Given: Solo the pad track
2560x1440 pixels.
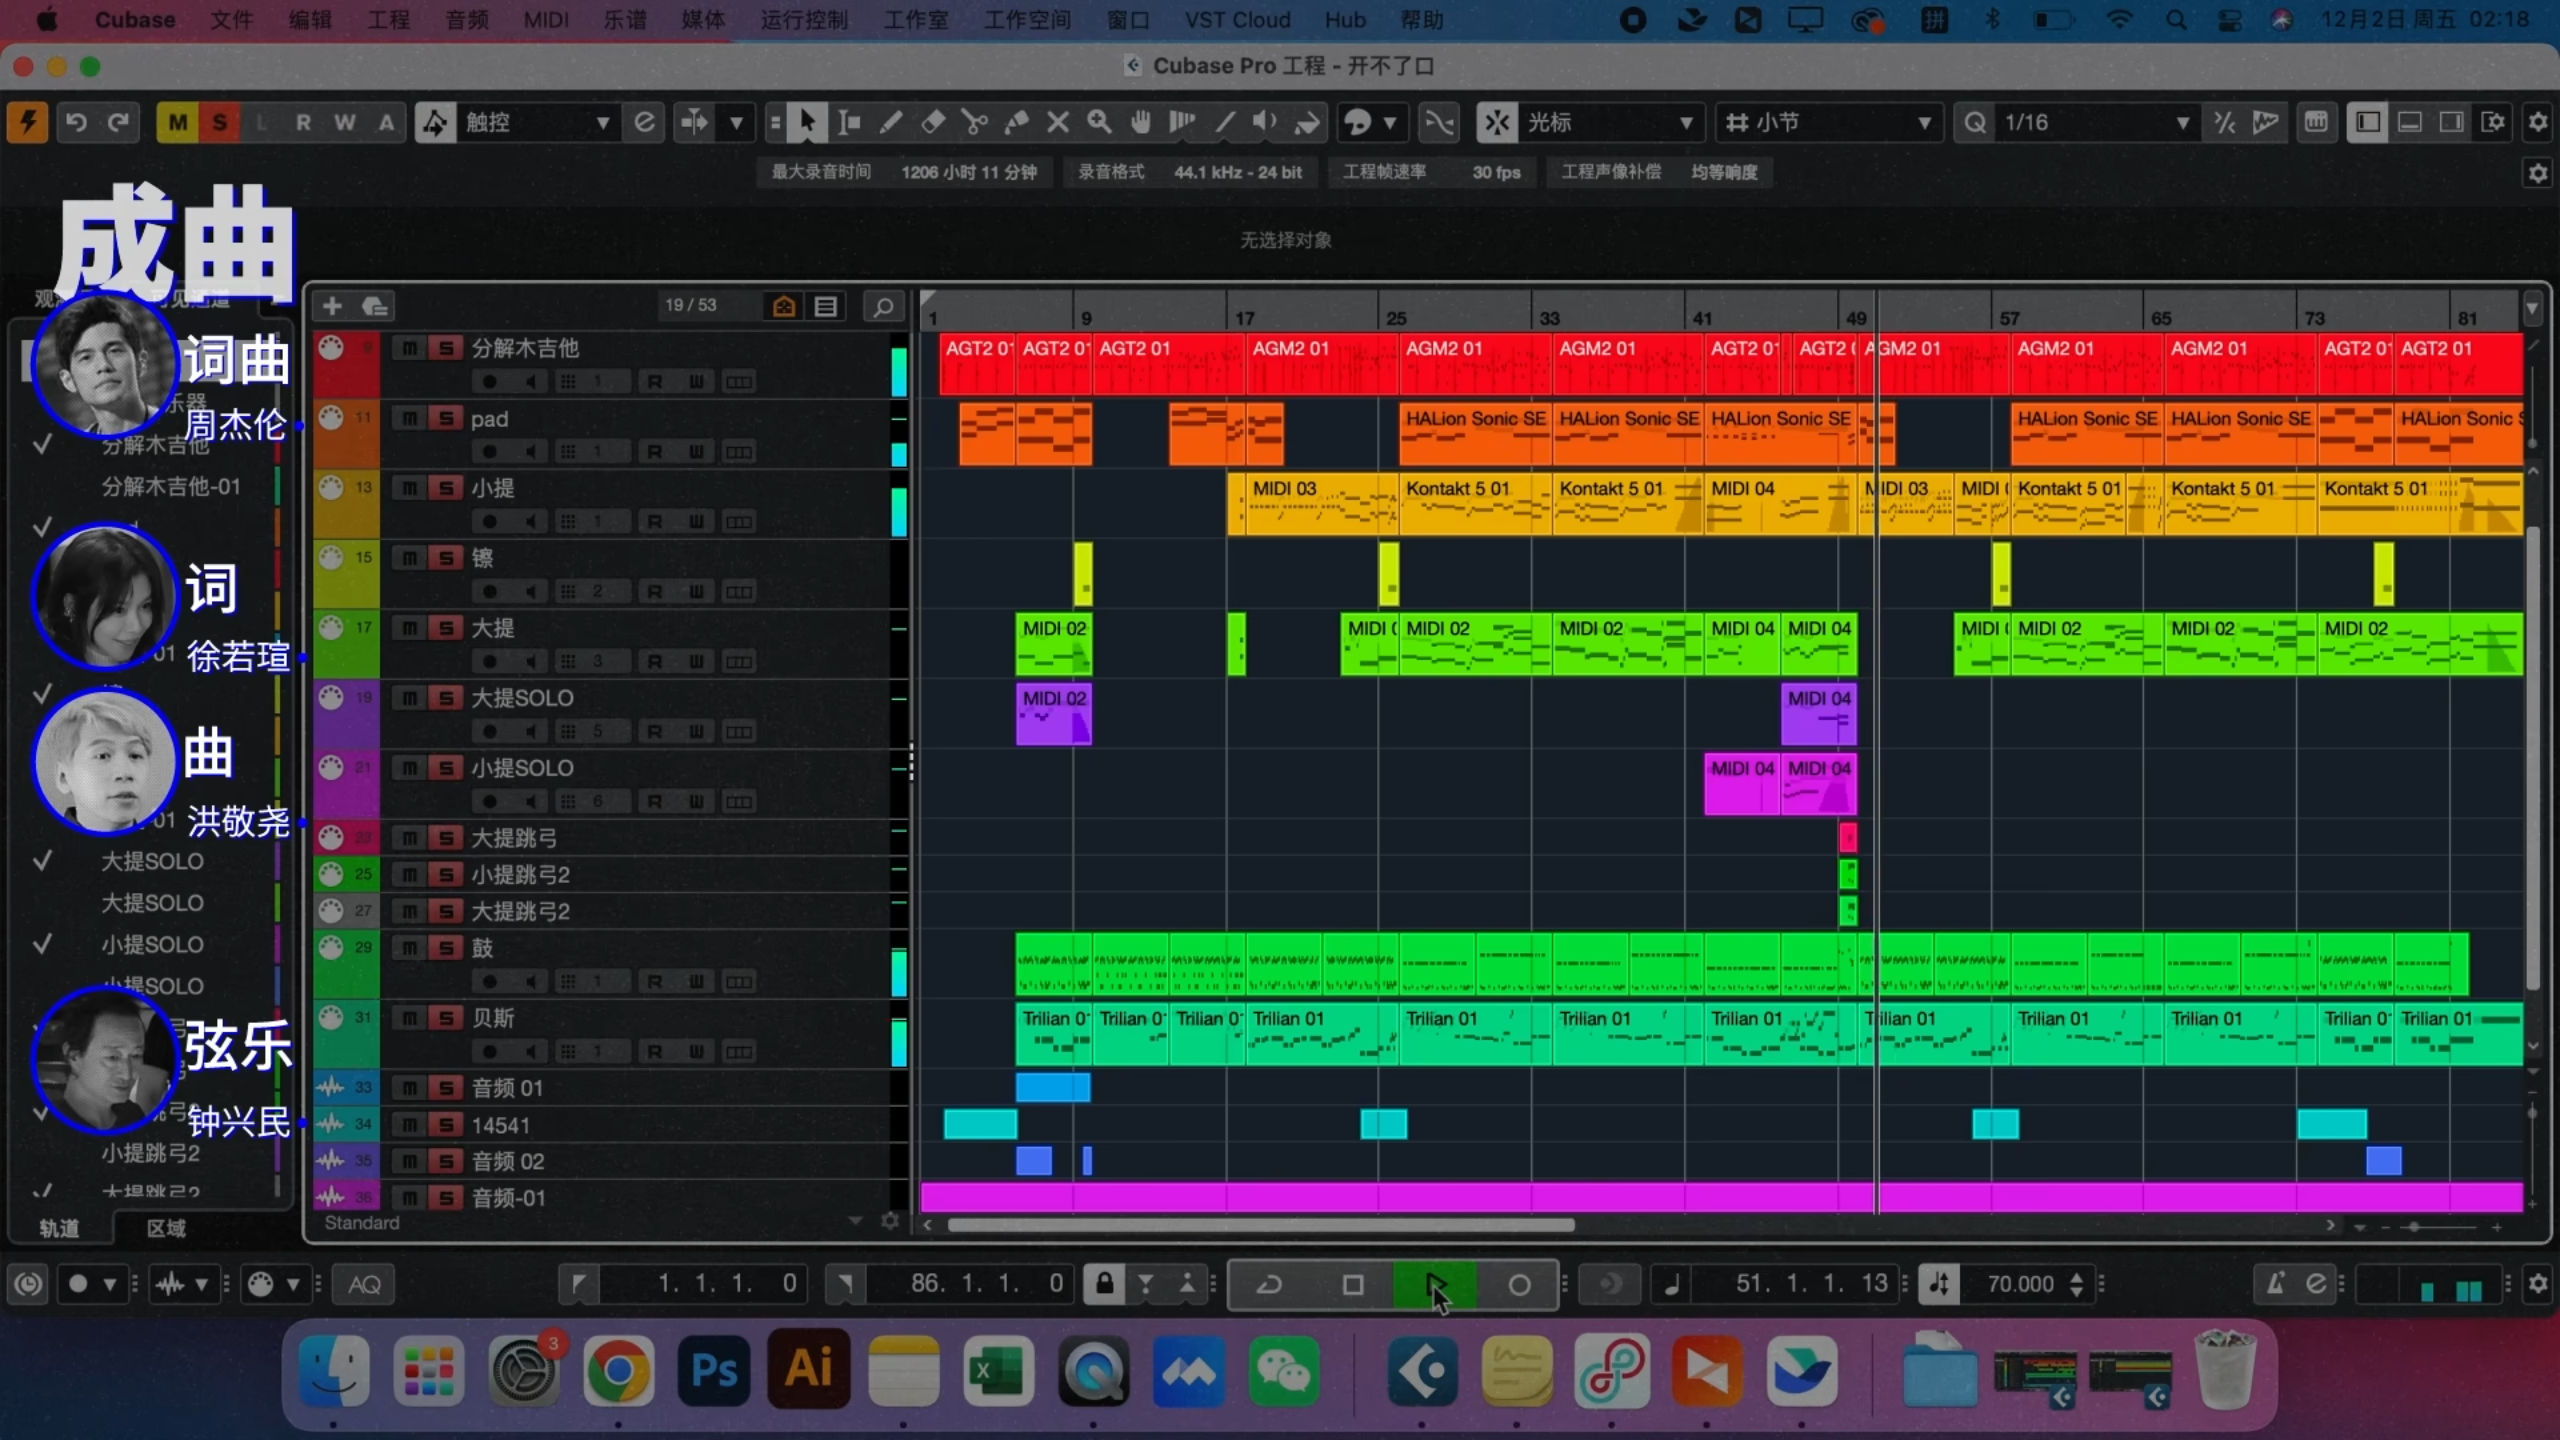Looking at the screenshot, I should point(445,418).
